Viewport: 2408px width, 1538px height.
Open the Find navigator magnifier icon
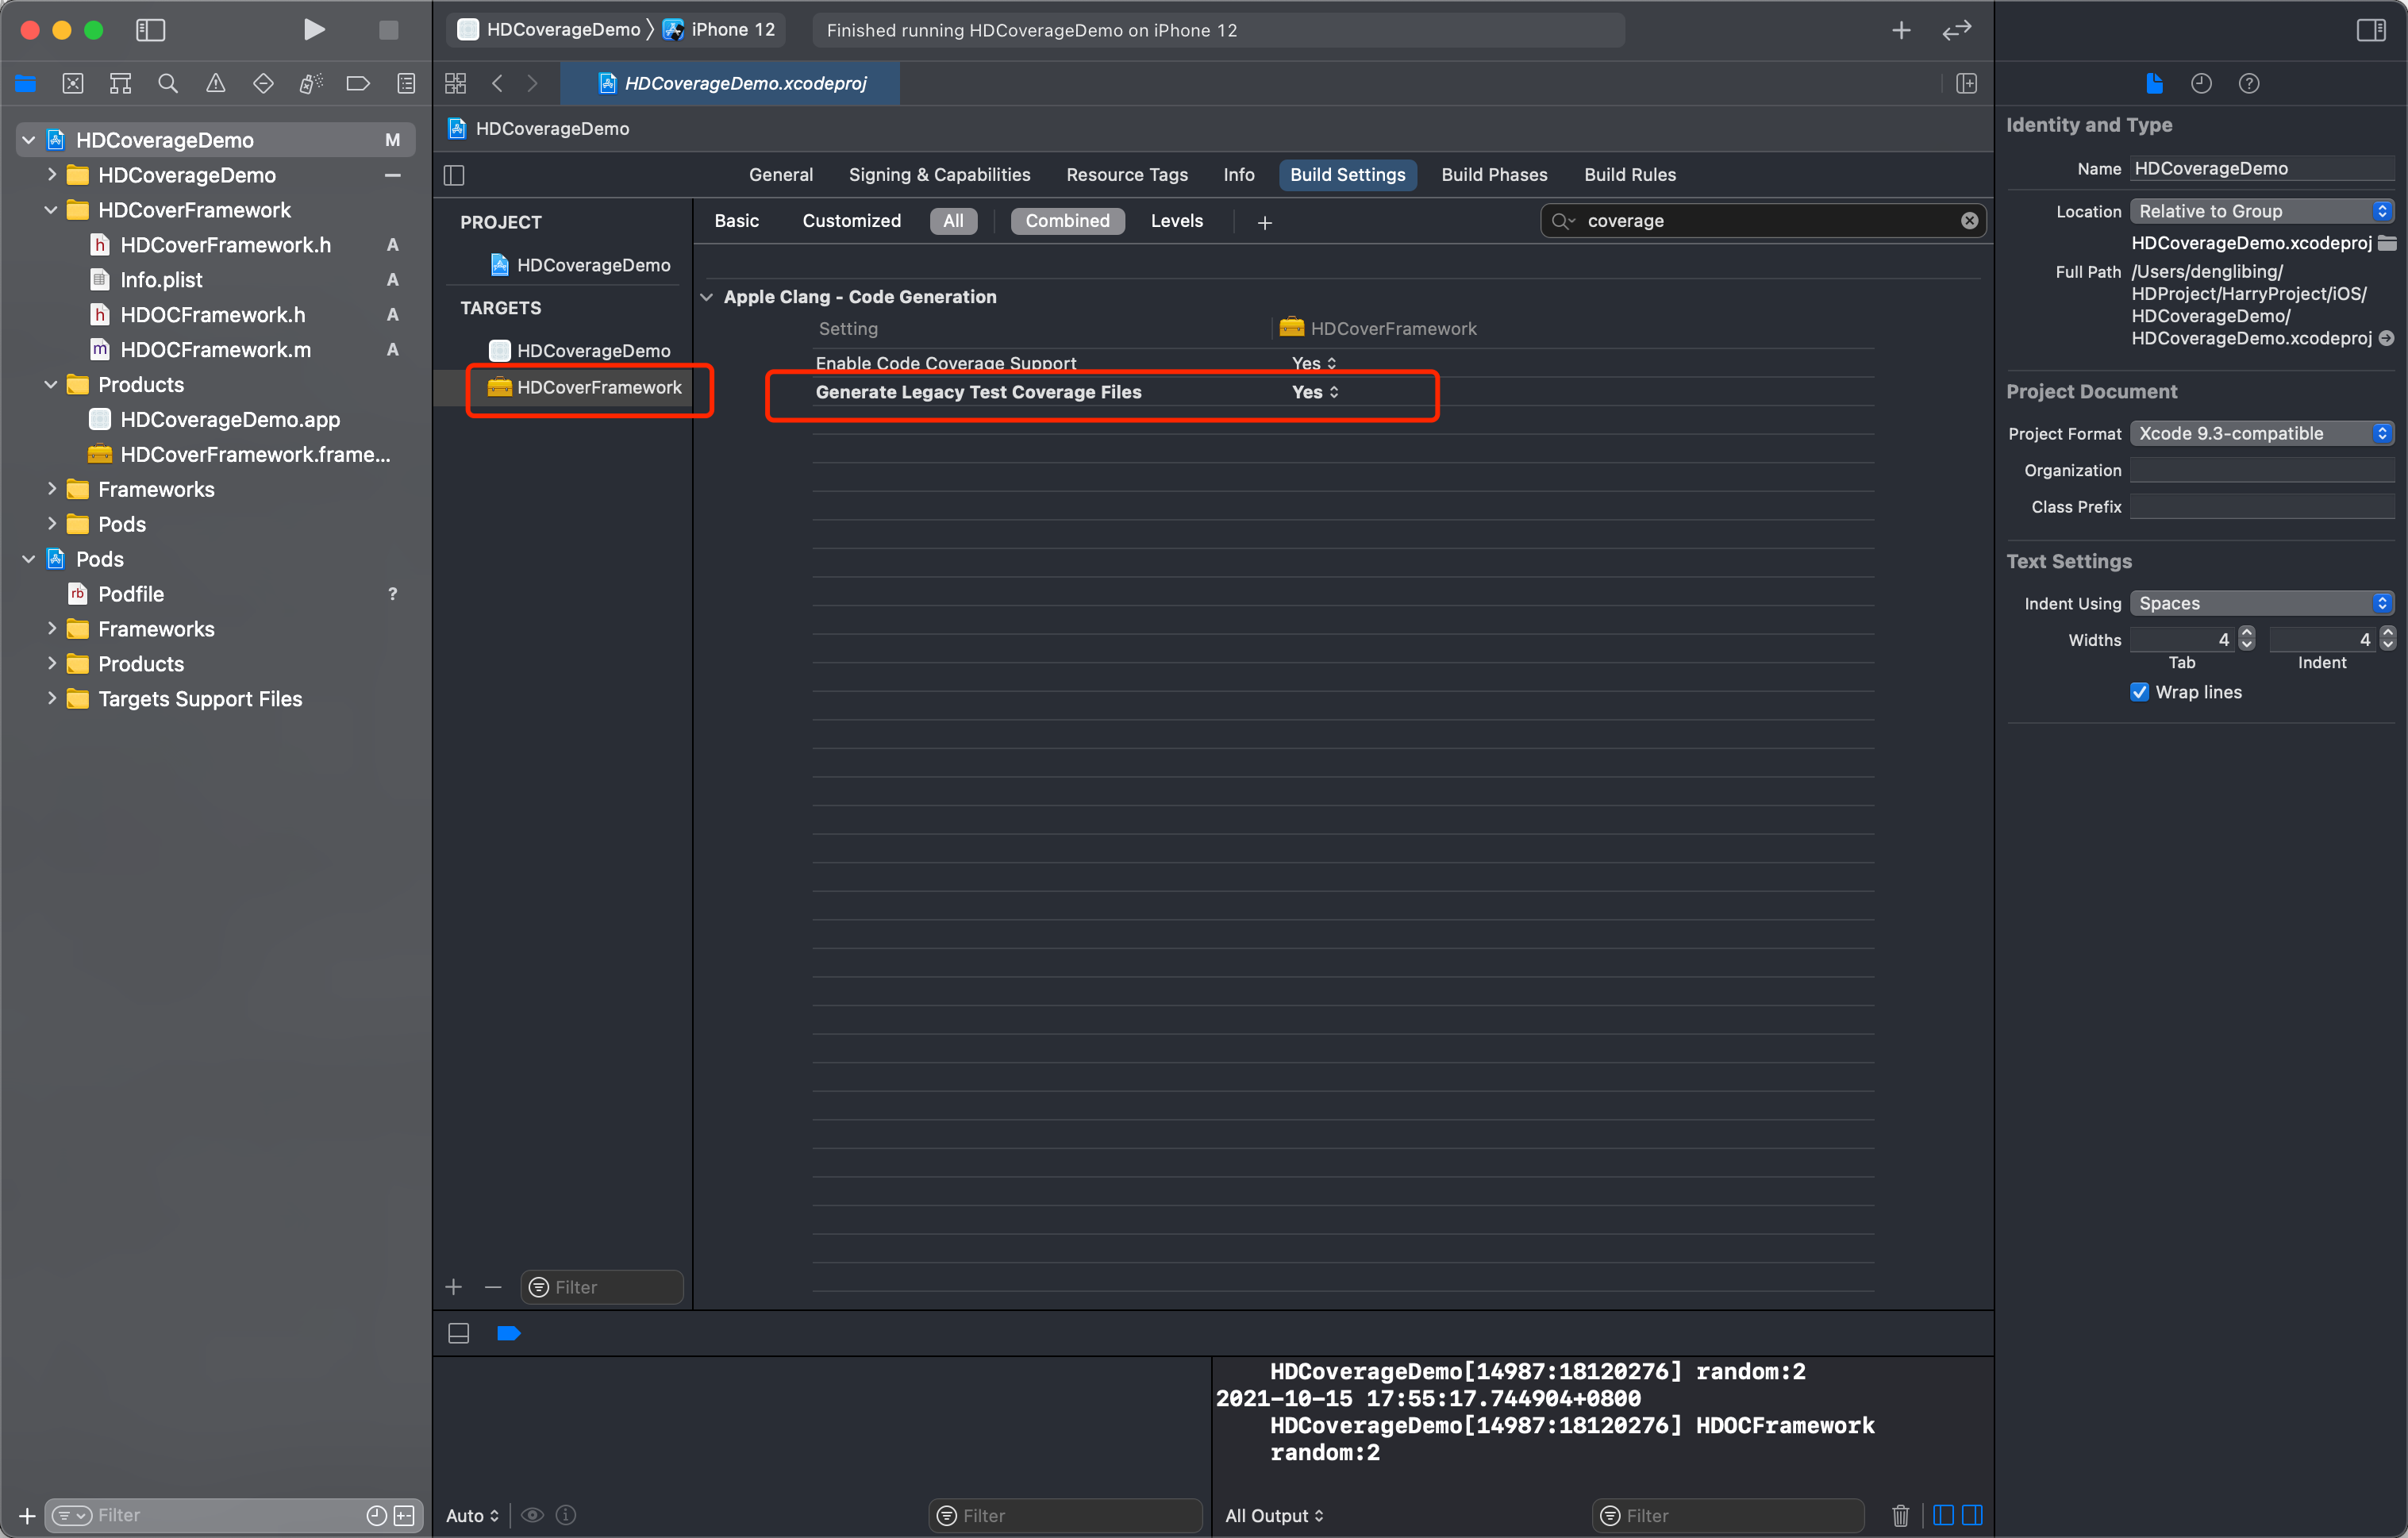coord(168,83)
